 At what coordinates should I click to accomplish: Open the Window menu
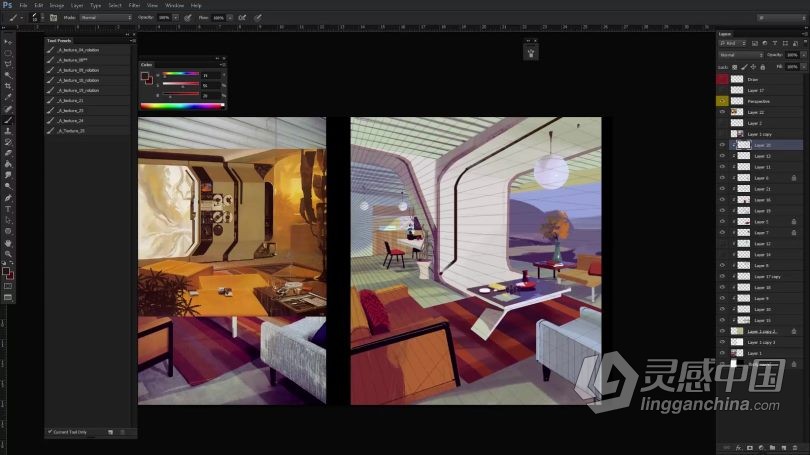(x=175, y=5)
